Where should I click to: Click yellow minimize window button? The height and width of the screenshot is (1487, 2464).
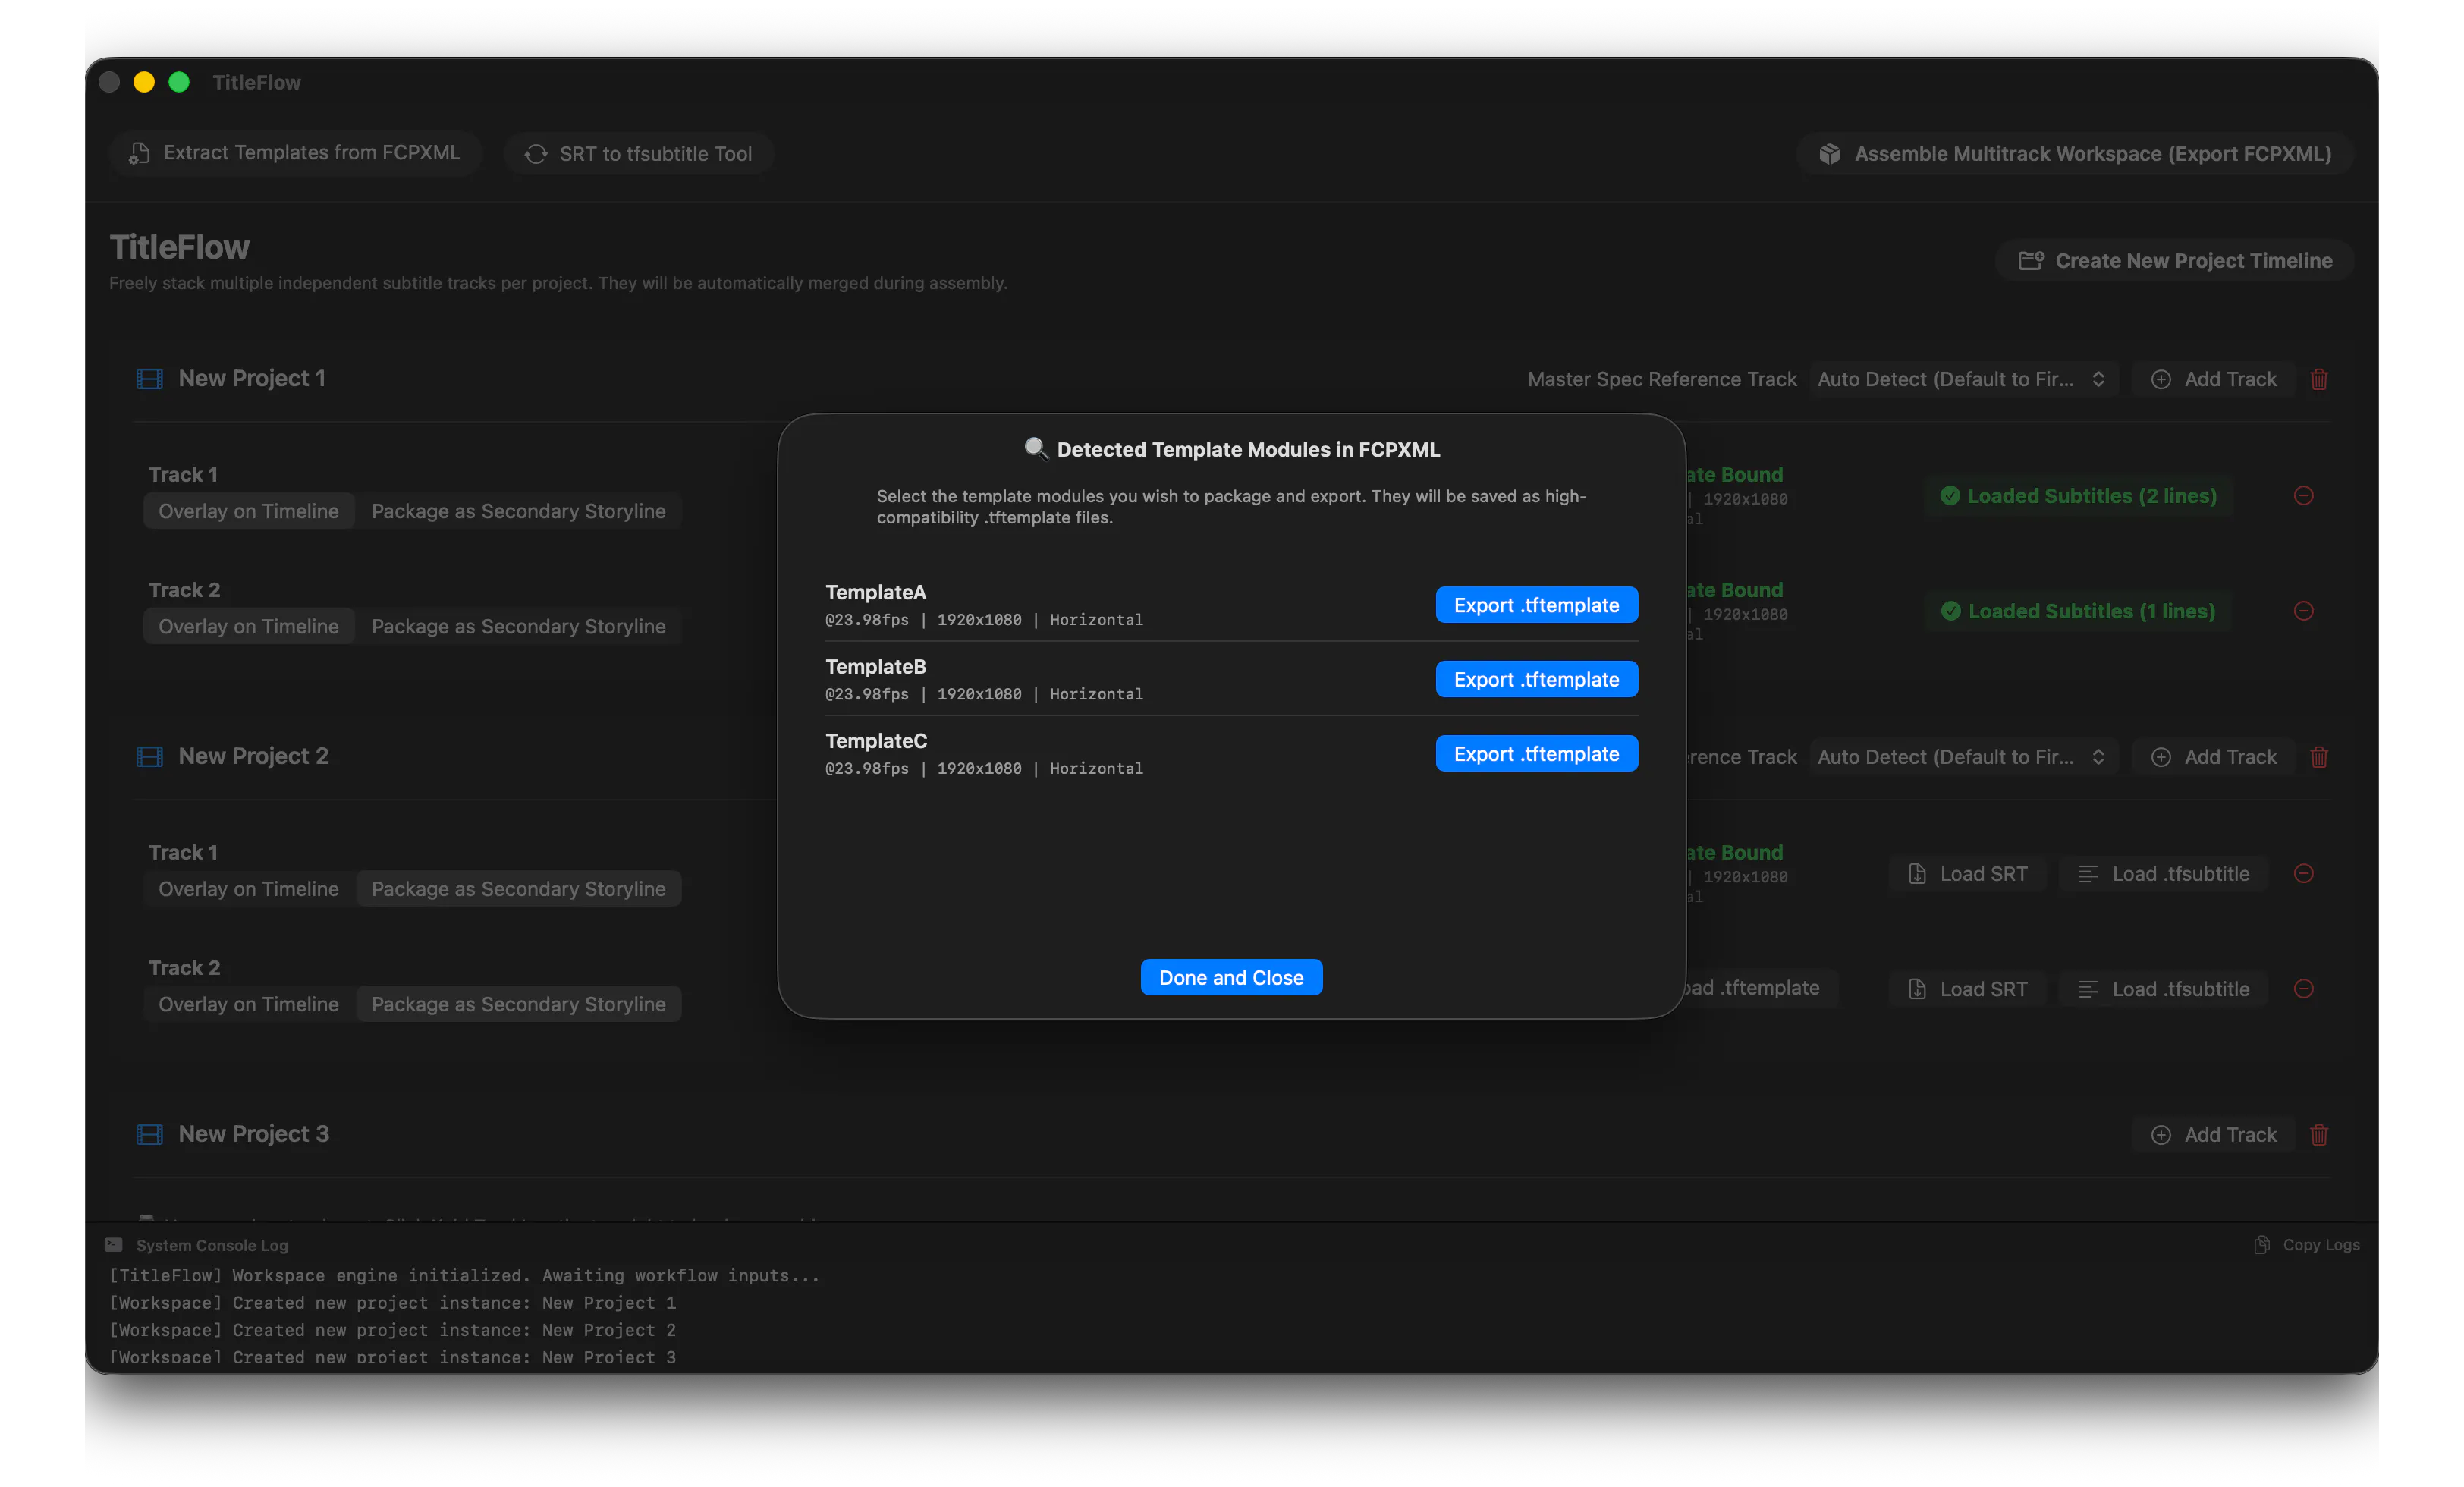click(x=144, y=82)
